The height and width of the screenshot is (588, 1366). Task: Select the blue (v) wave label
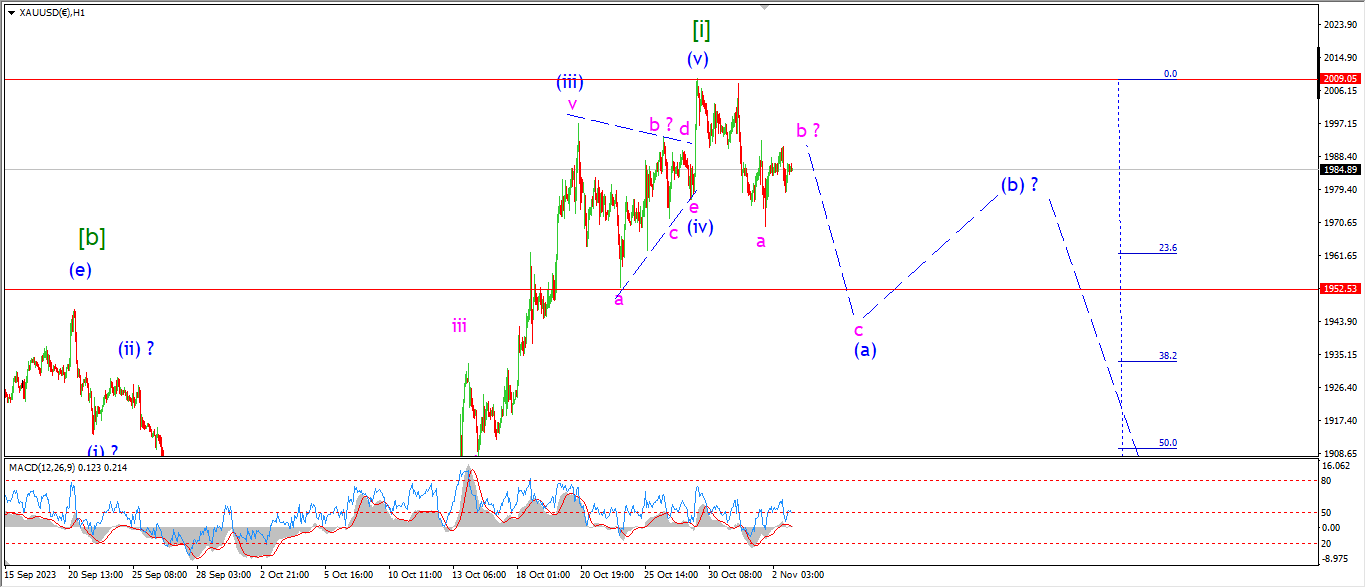(x=697, y=59)
